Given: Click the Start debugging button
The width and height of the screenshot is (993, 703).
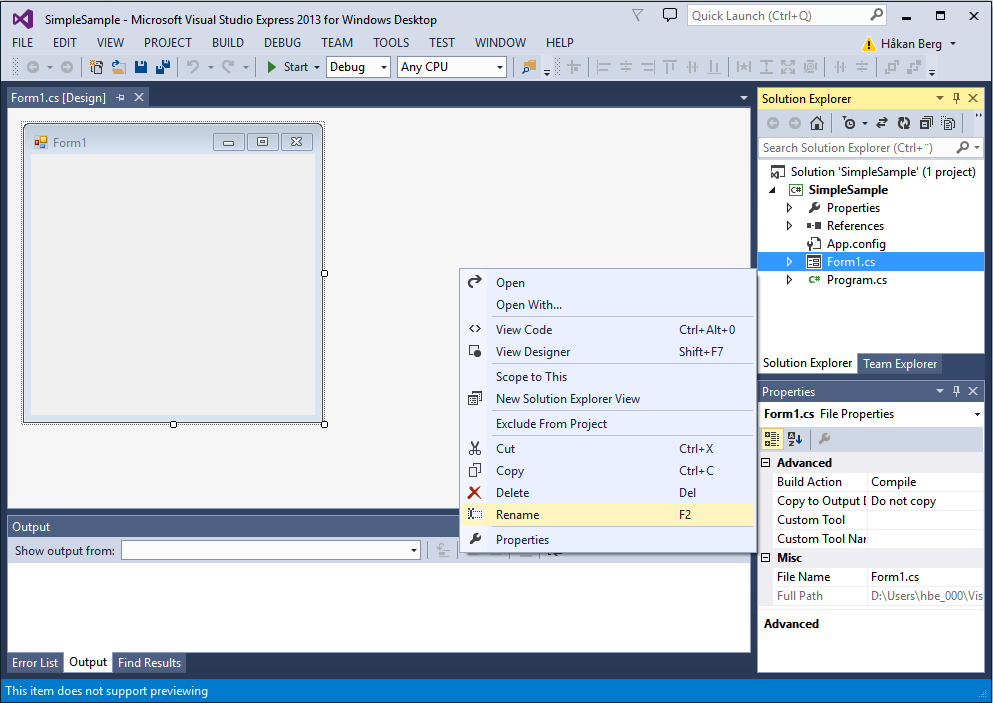Looking at the screenshot, I should [x=288, y=66].
